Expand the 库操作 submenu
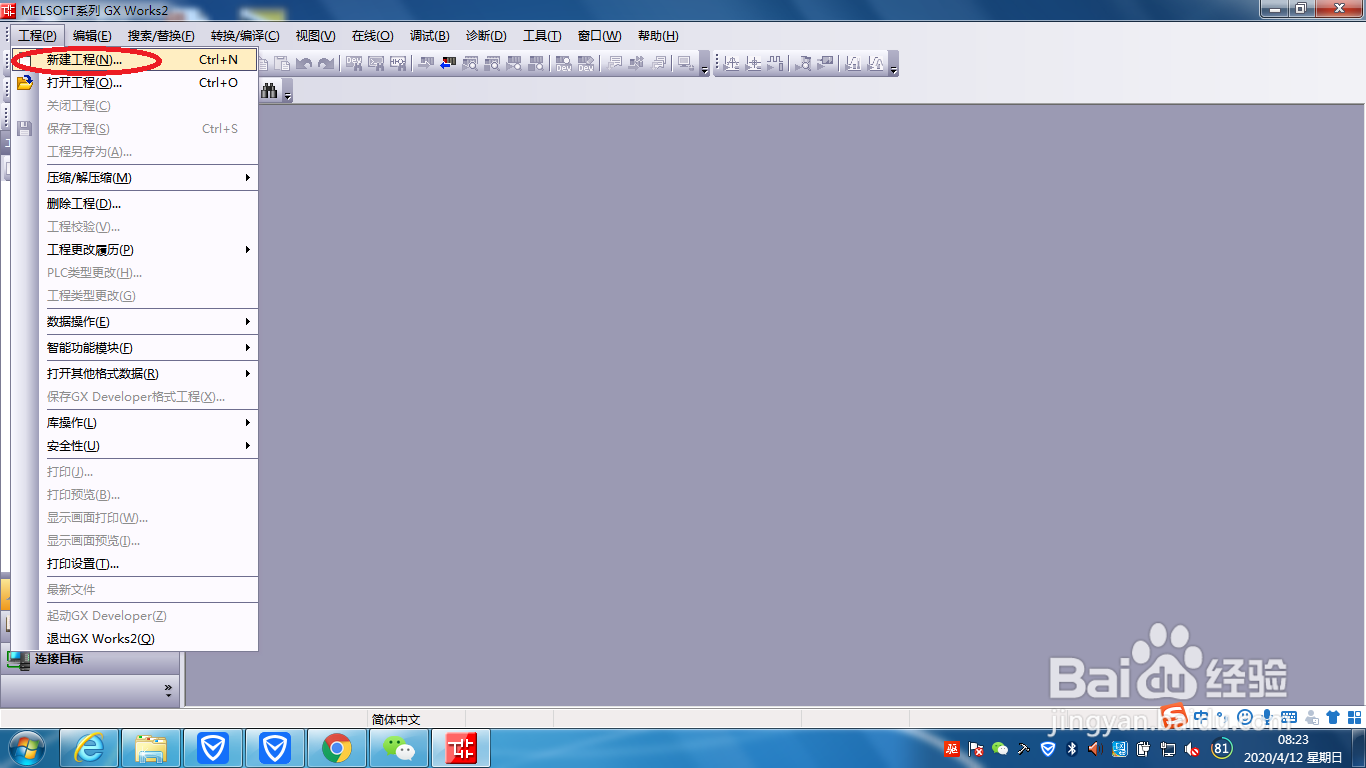1366x768 pixels. click(149, 422)
